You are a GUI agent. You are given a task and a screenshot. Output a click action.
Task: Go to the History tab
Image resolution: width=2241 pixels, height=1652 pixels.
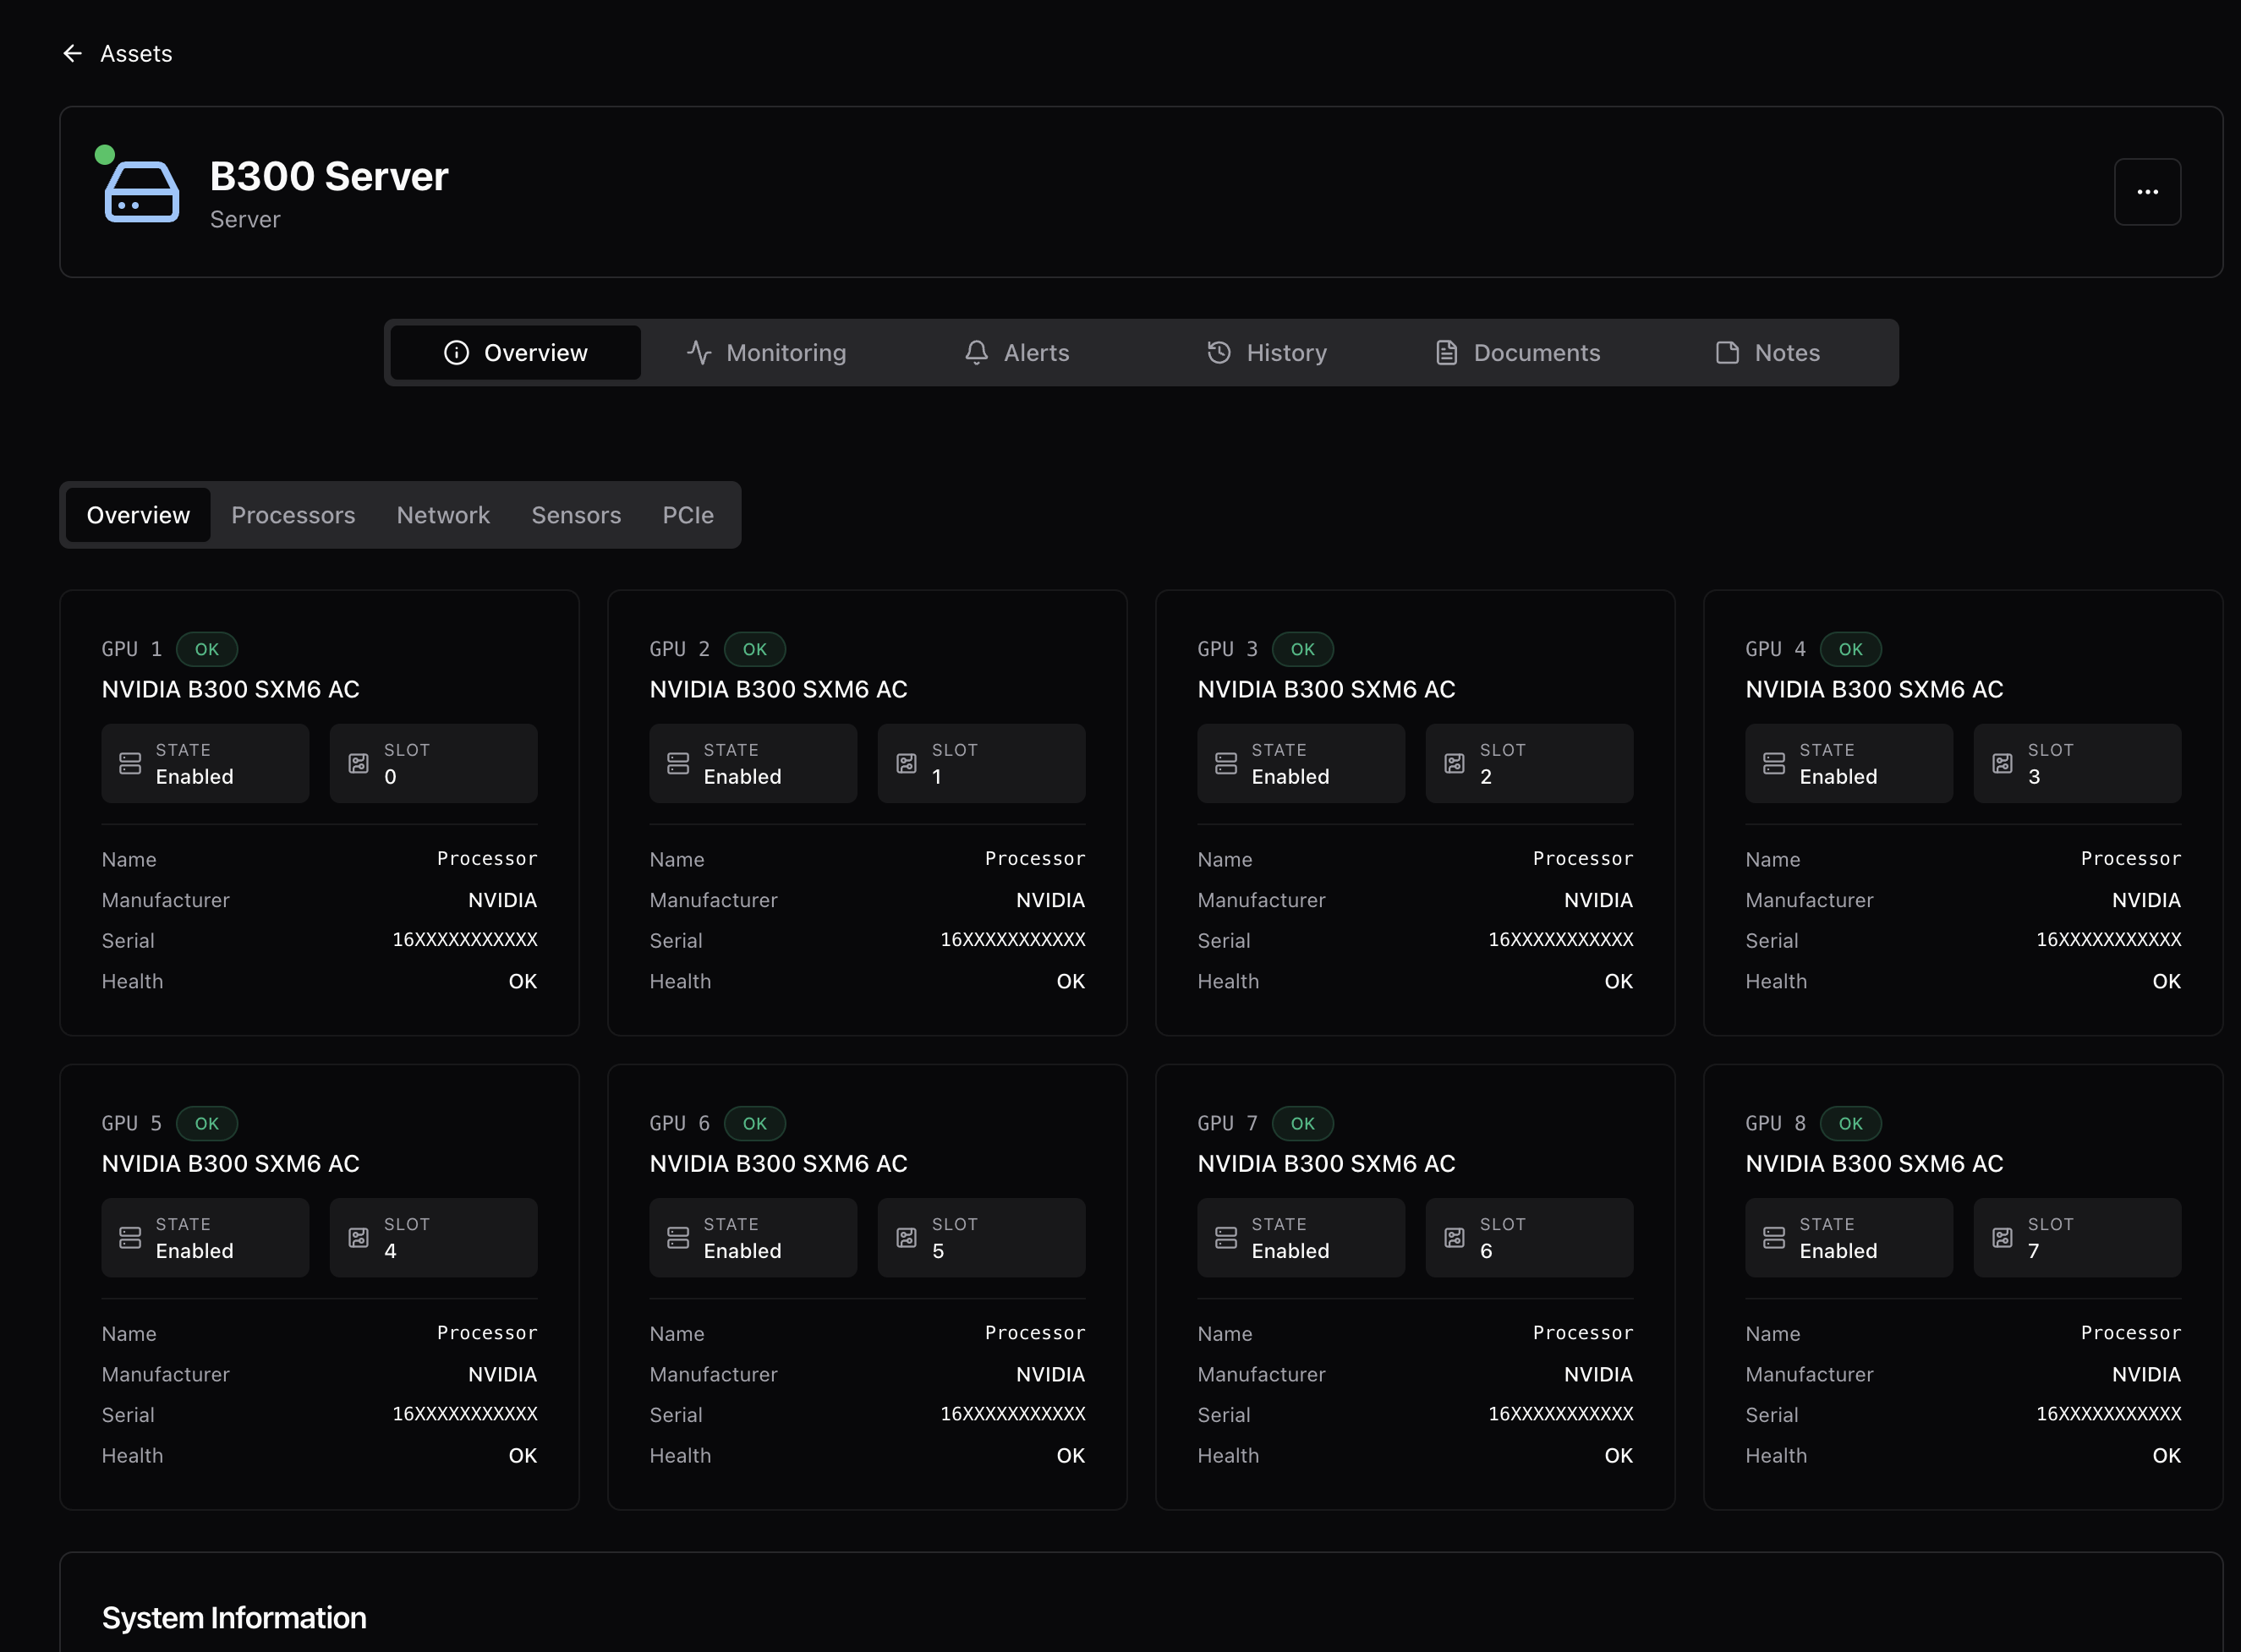pyautogui.click(x=1266, y=352)
